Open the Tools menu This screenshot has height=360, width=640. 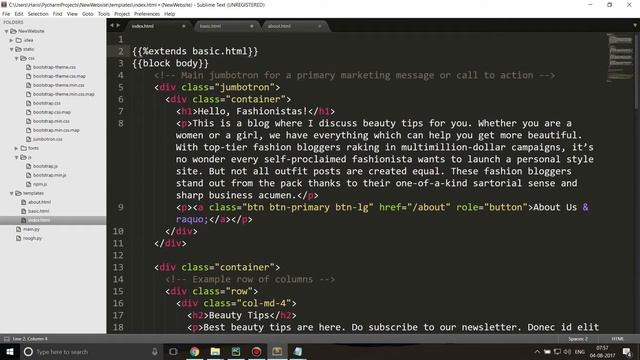(x=104, y=14)
